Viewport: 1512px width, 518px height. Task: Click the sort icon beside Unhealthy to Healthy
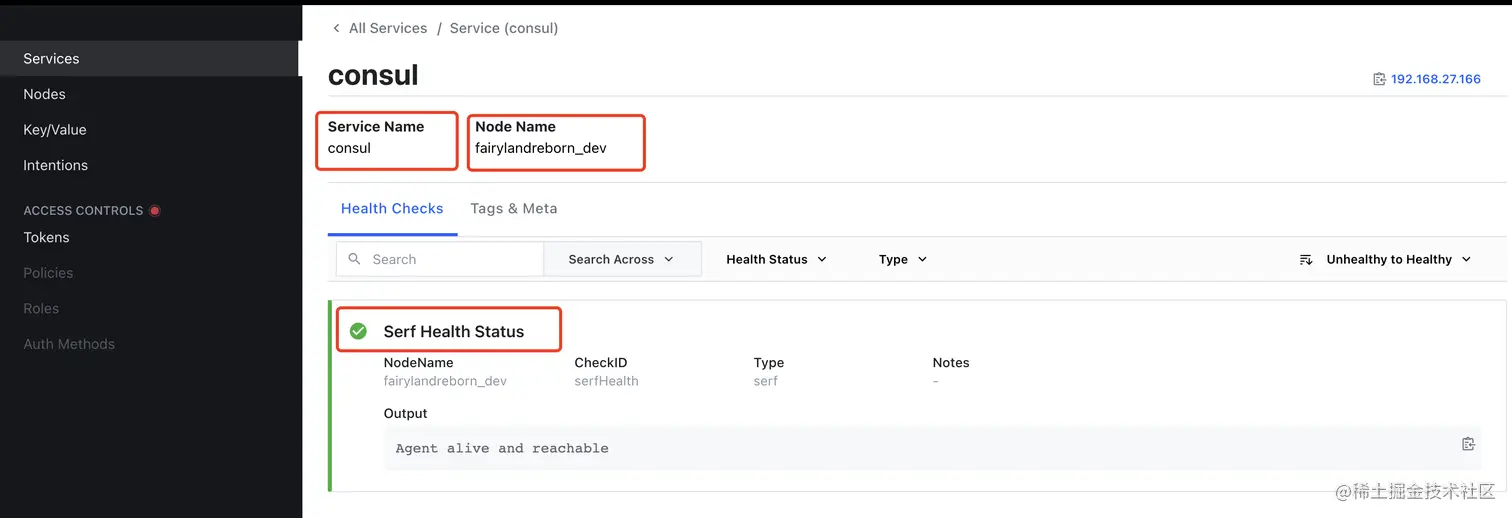point(1305,260)
